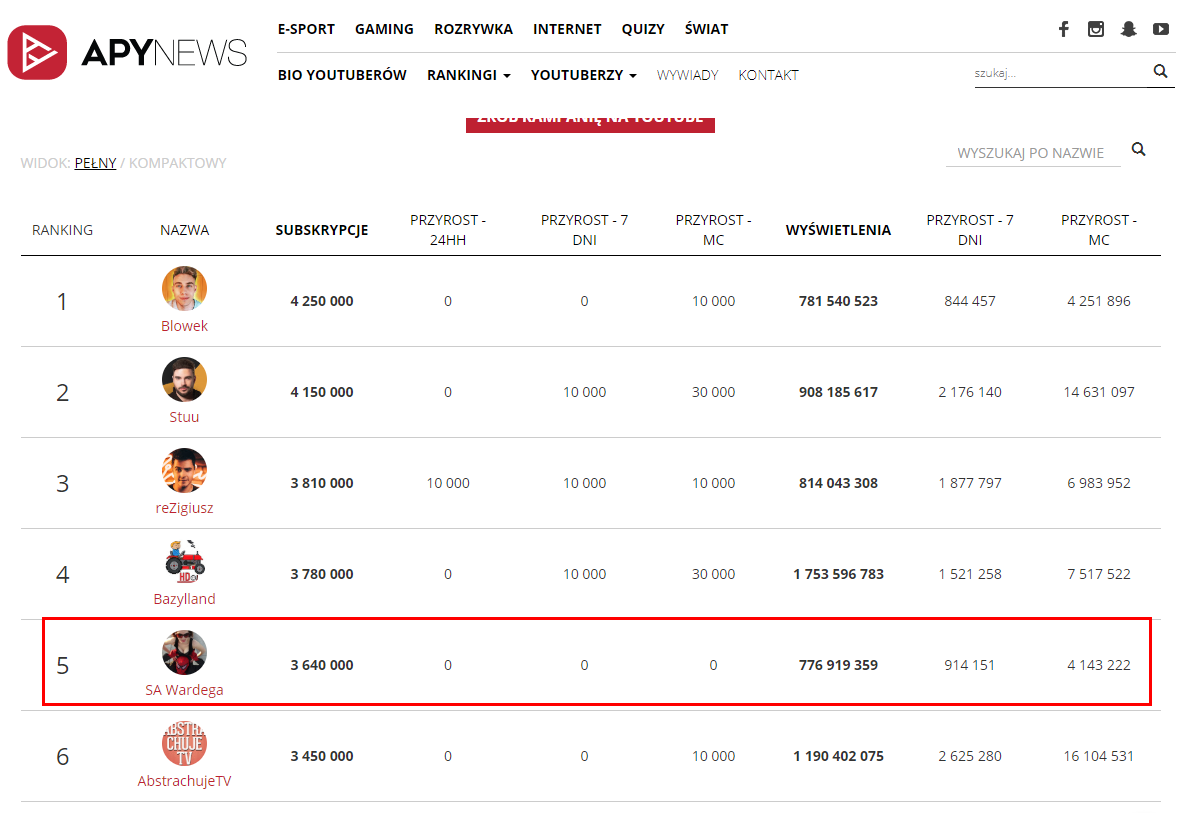Click the NAZWA column header
This screenshot has height=813, width=1187.
tap(184, 229)
